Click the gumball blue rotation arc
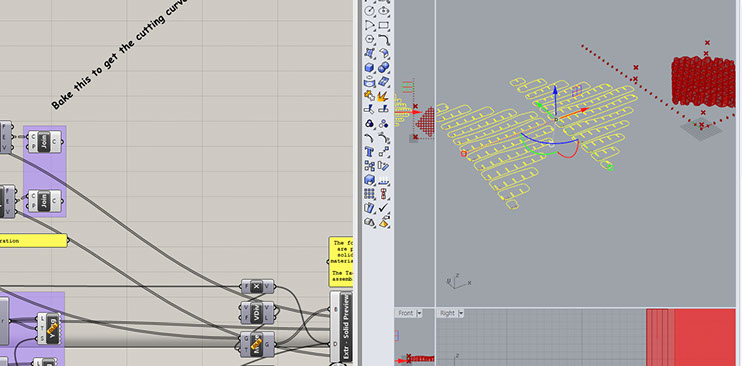The width and height of the screenshot is (742, 366). (549, 142)
